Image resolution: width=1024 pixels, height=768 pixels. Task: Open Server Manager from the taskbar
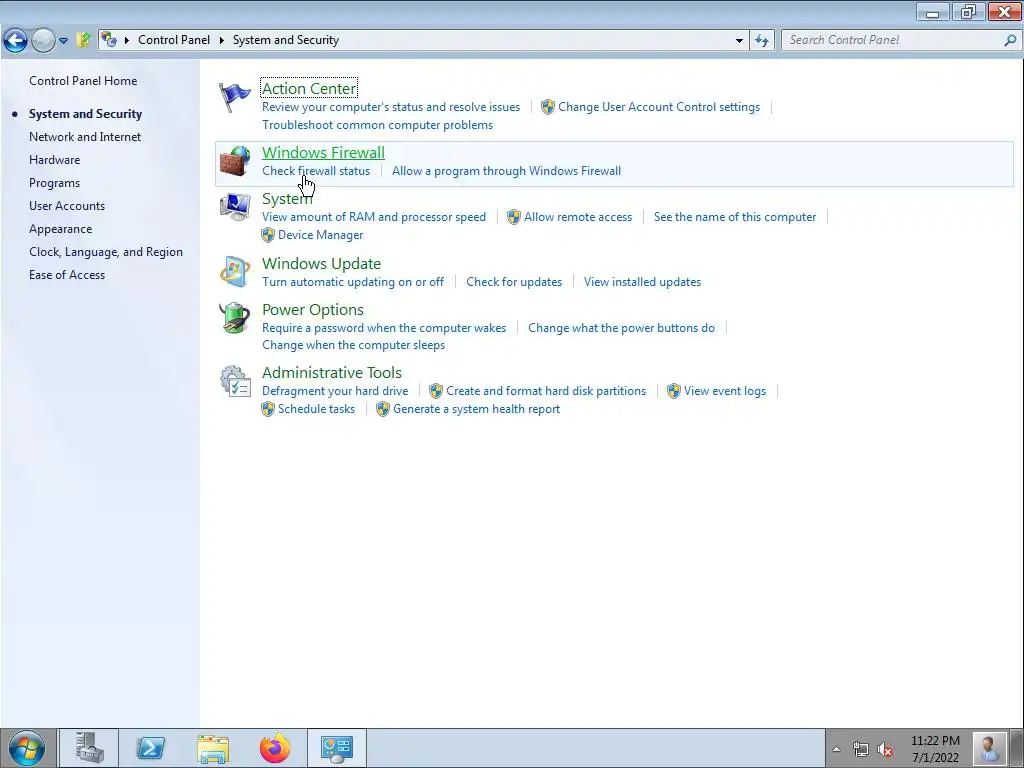click(x=89, y=748)
